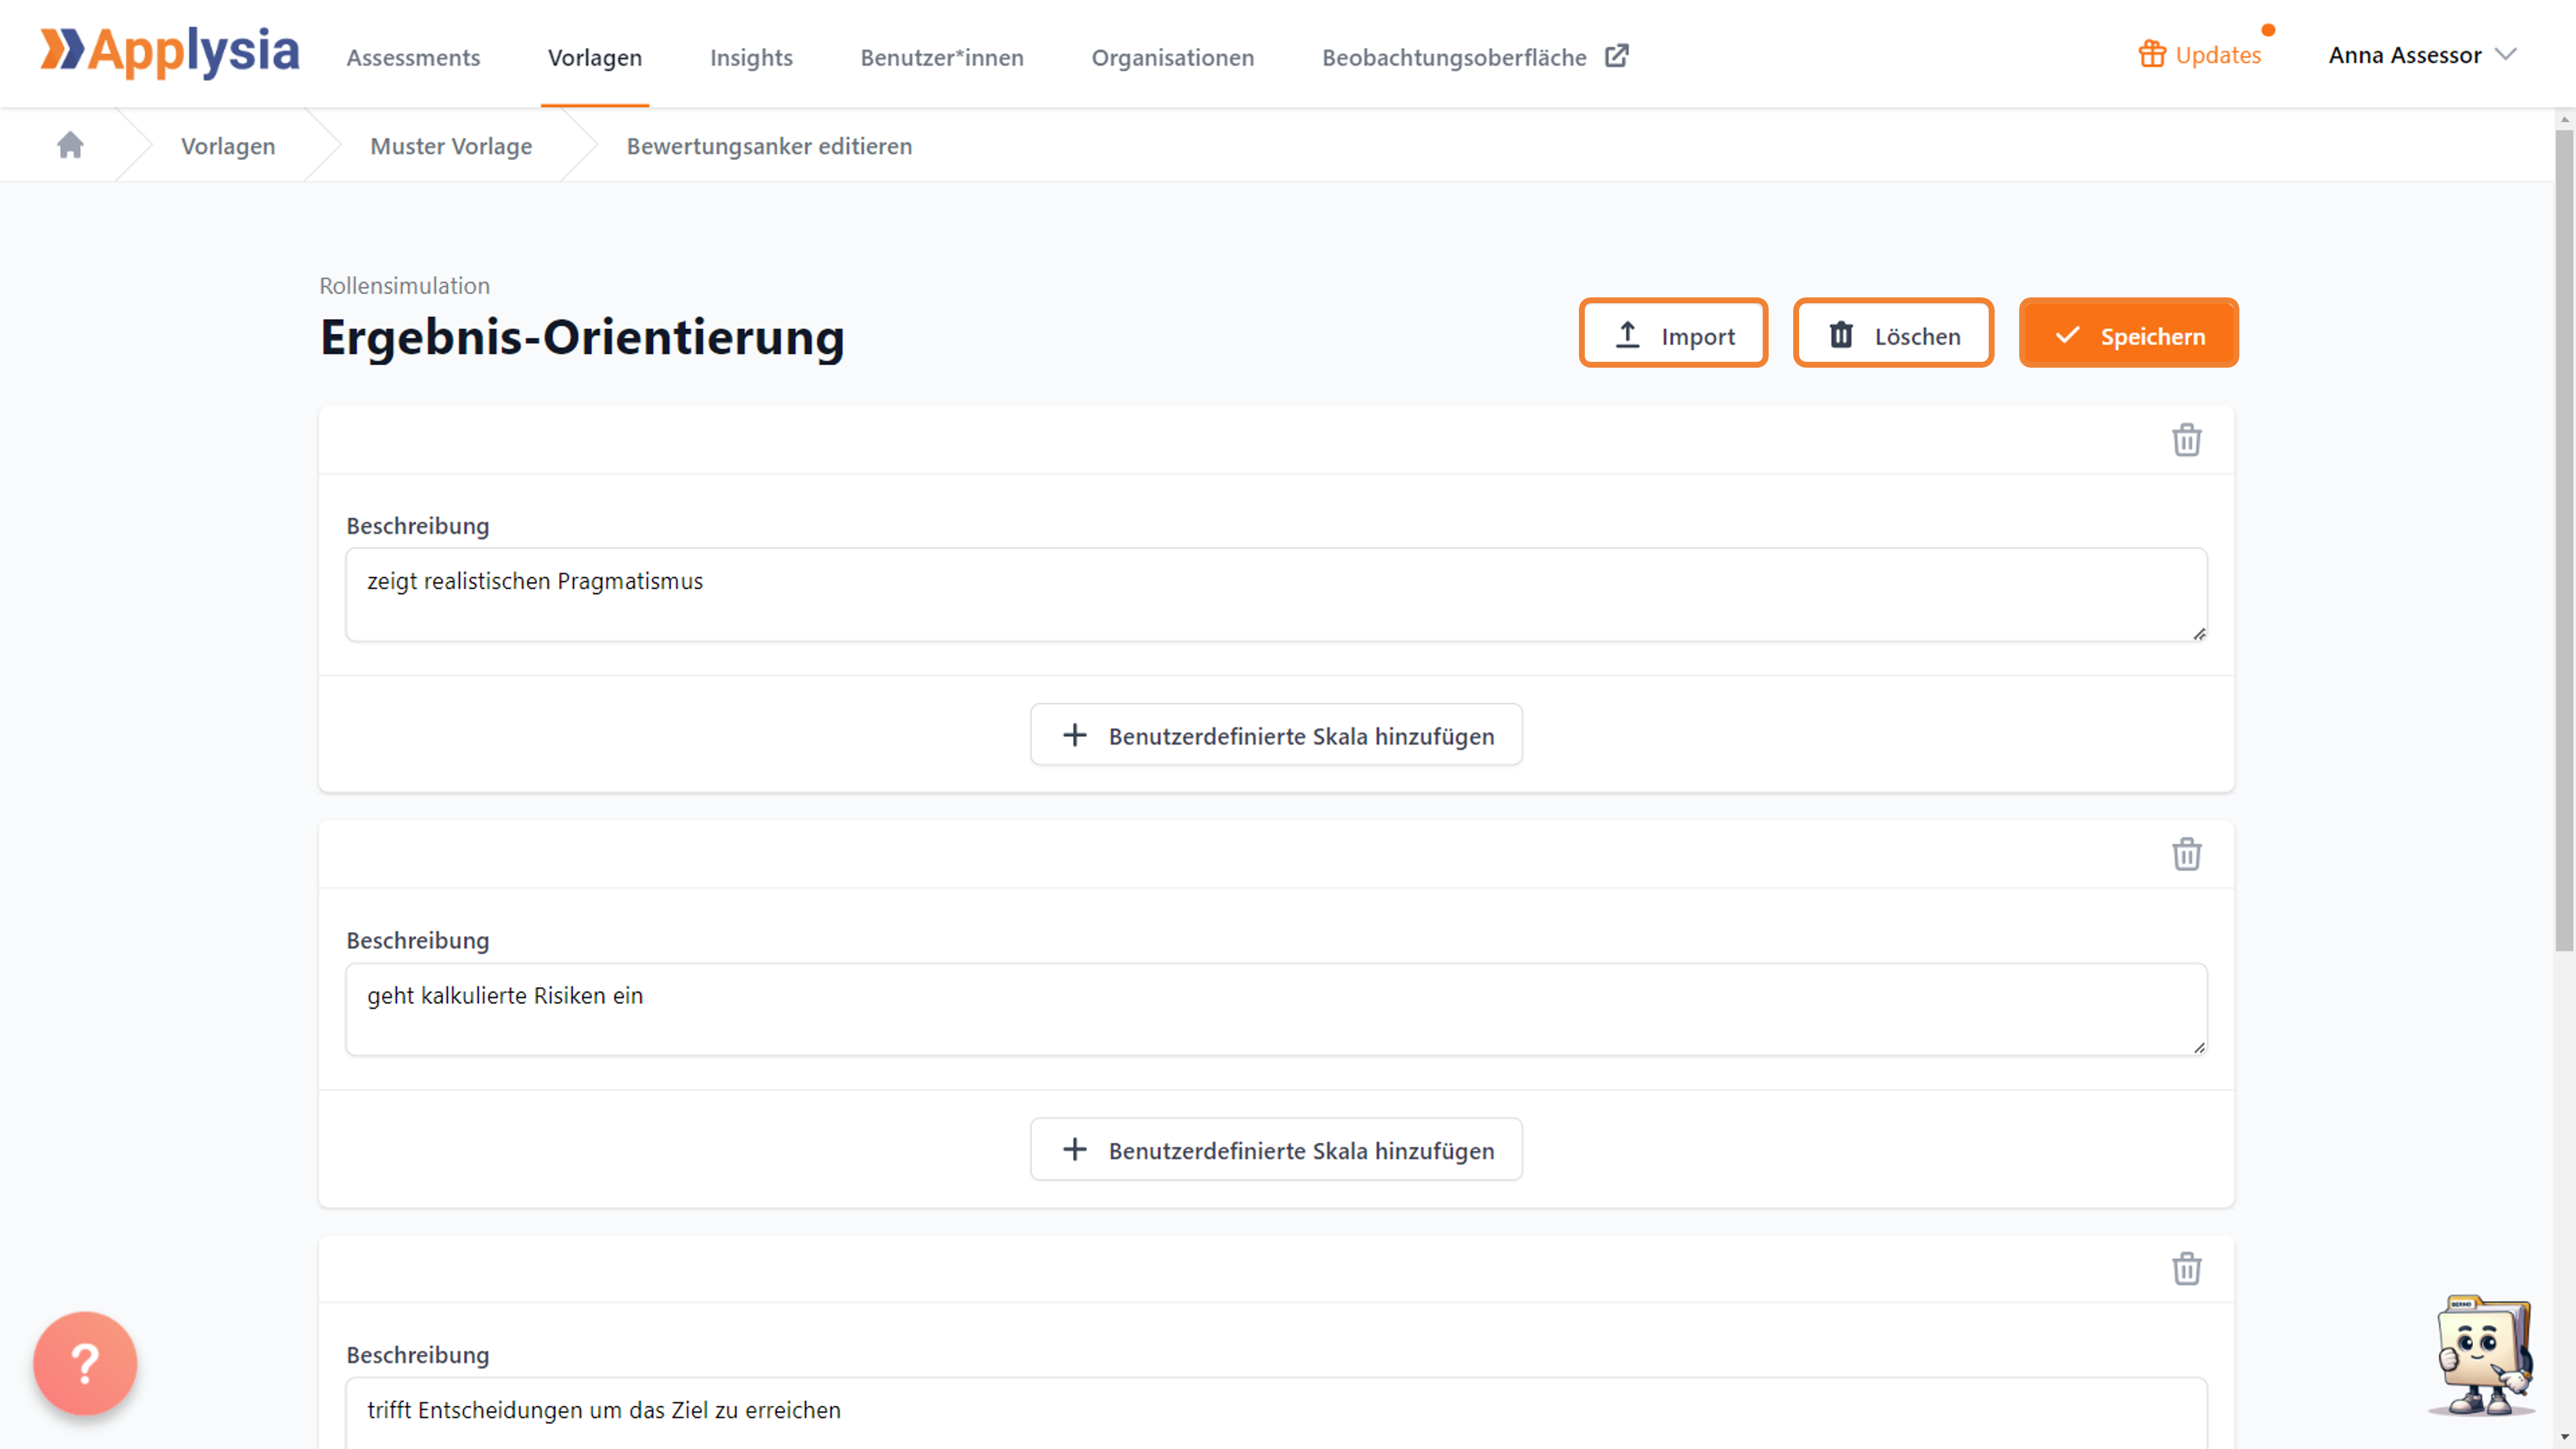Add custom scale under 'zeigt realistischen Pragmatismus'
2576x1449 pixels.
pyautogui.click(x=1276, y=735)
